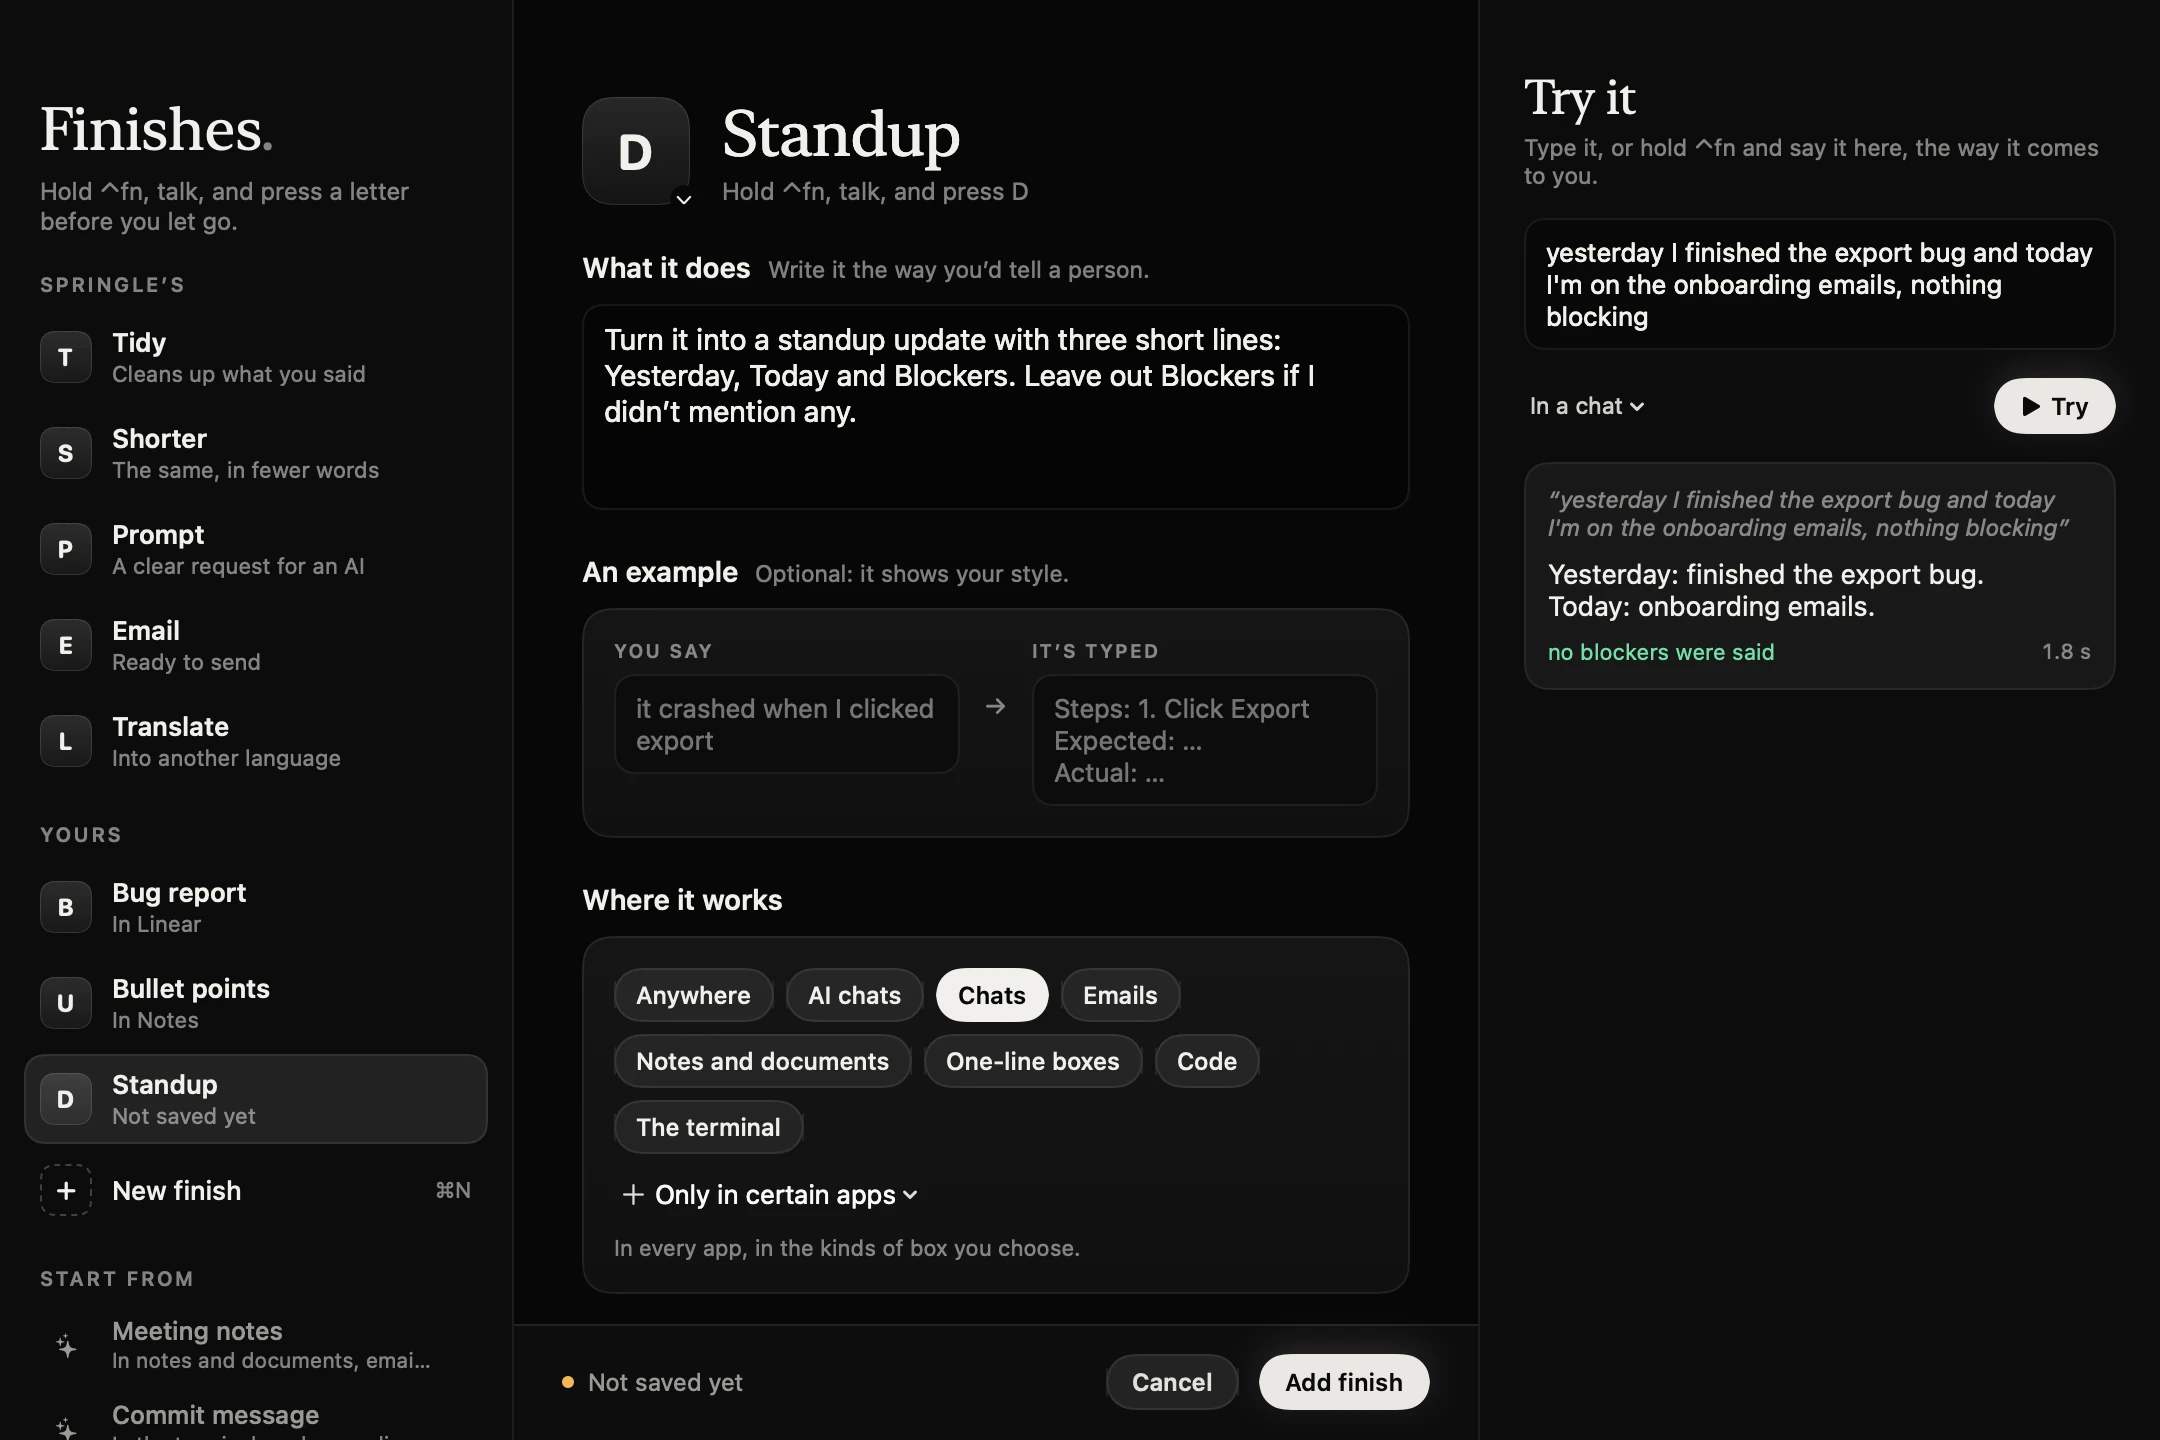The image size is (2160, 1440).
Task: Click the arrow between You say and It's typed
Action: 995,707
